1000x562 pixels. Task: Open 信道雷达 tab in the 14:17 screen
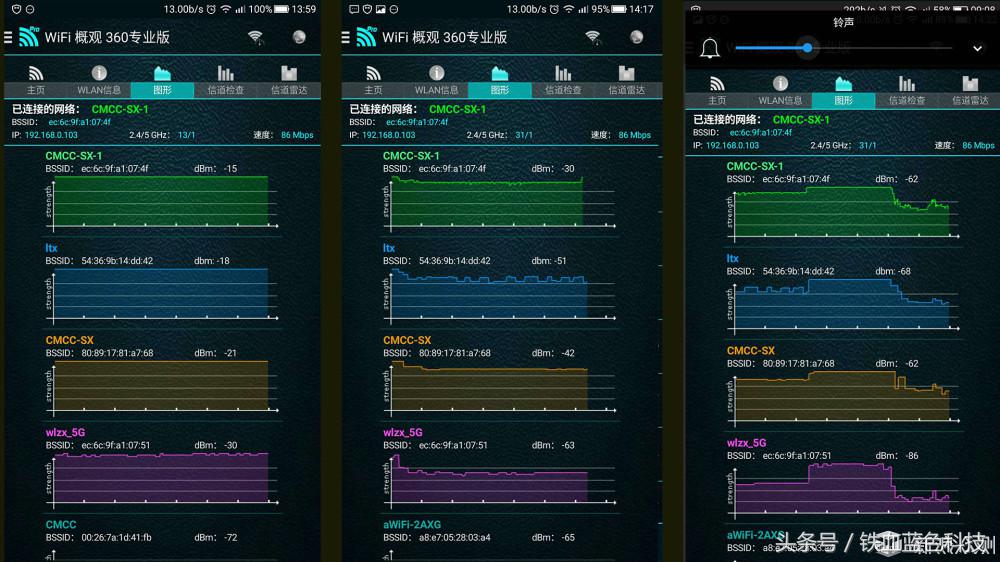[x=626, y=80]
